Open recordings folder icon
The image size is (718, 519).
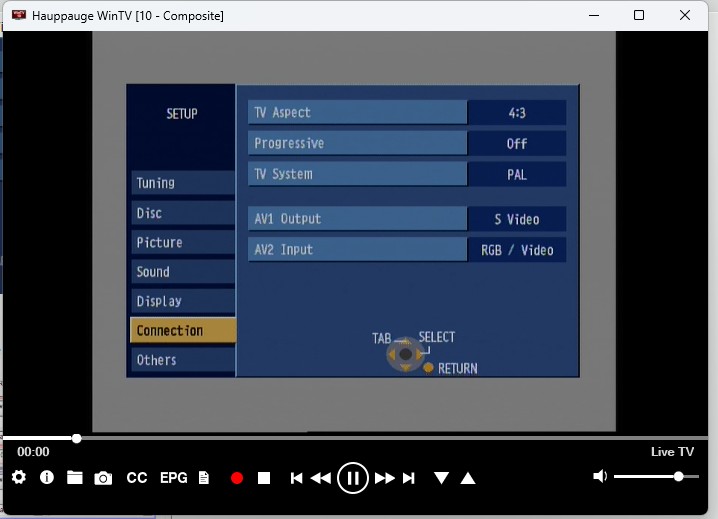pos(75,478)
